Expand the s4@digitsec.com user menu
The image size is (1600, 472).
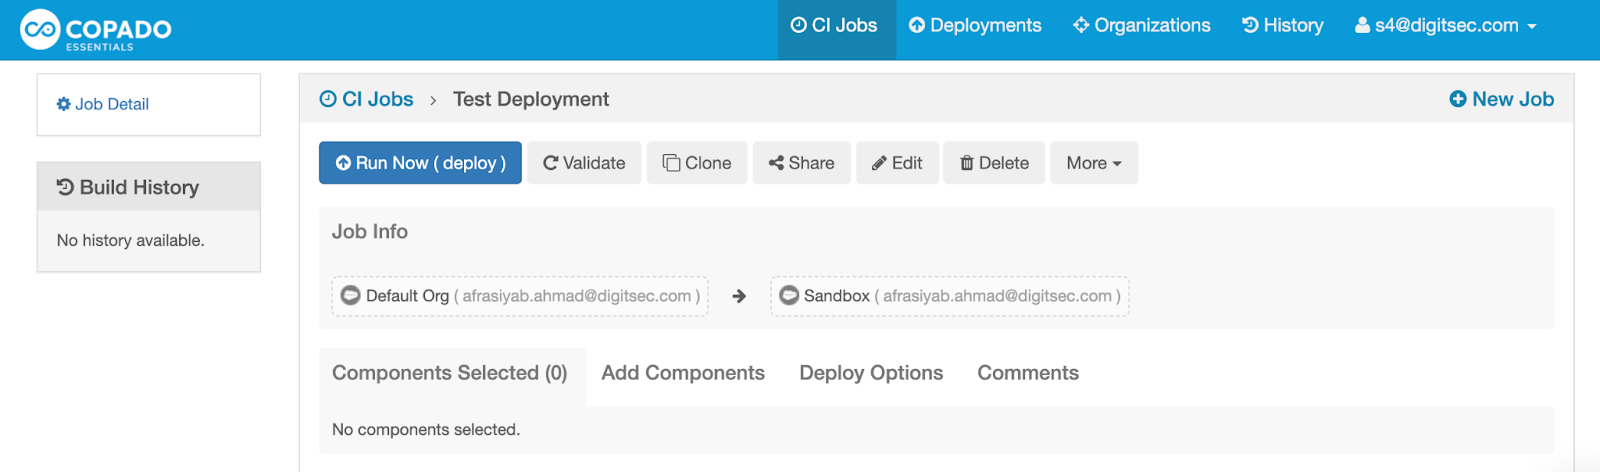[1445, 26]
